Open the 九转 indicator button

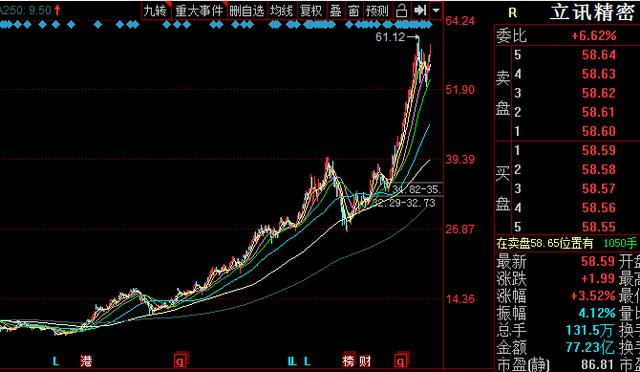[x=155, y=11]
